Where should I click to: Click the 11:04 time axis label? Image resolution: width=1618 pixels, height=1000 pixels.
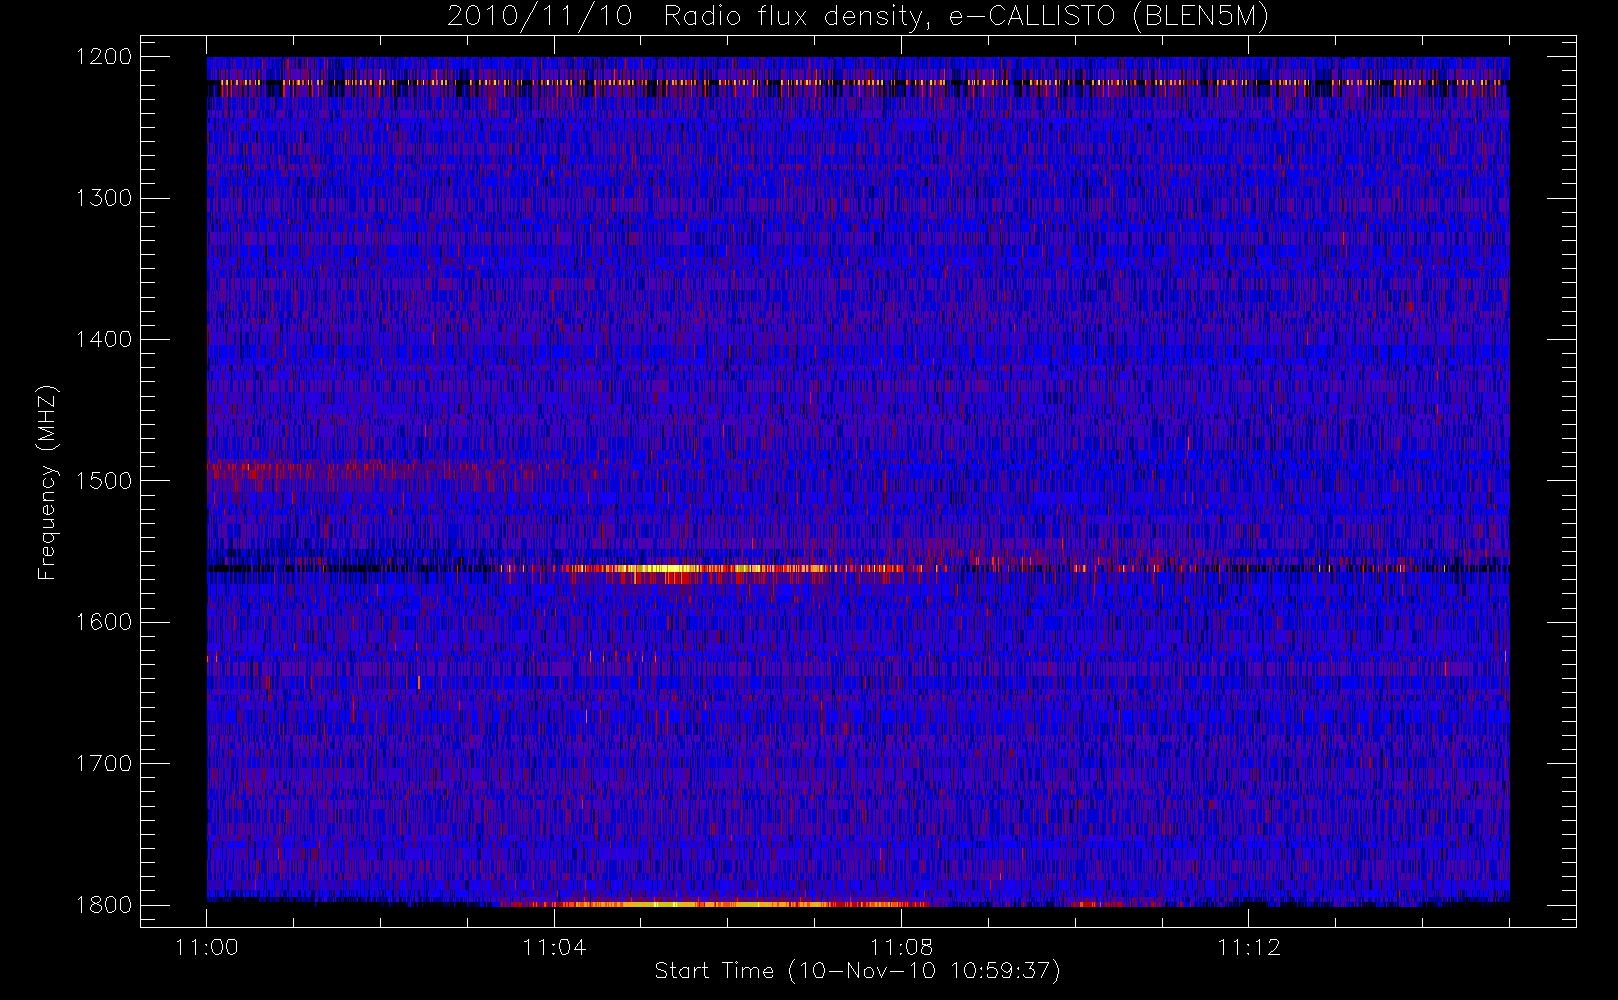click(x=554, y=947)
